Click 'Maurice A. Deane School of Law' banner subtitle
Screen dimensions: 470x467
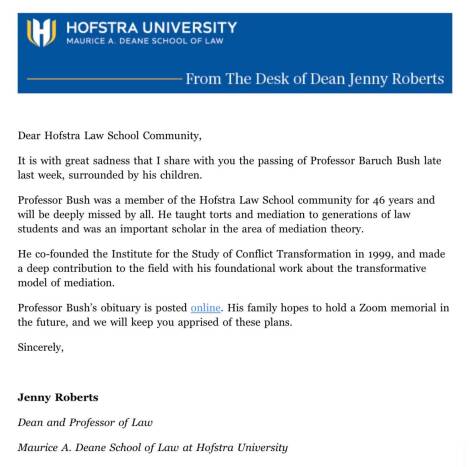tap(145, 41)
